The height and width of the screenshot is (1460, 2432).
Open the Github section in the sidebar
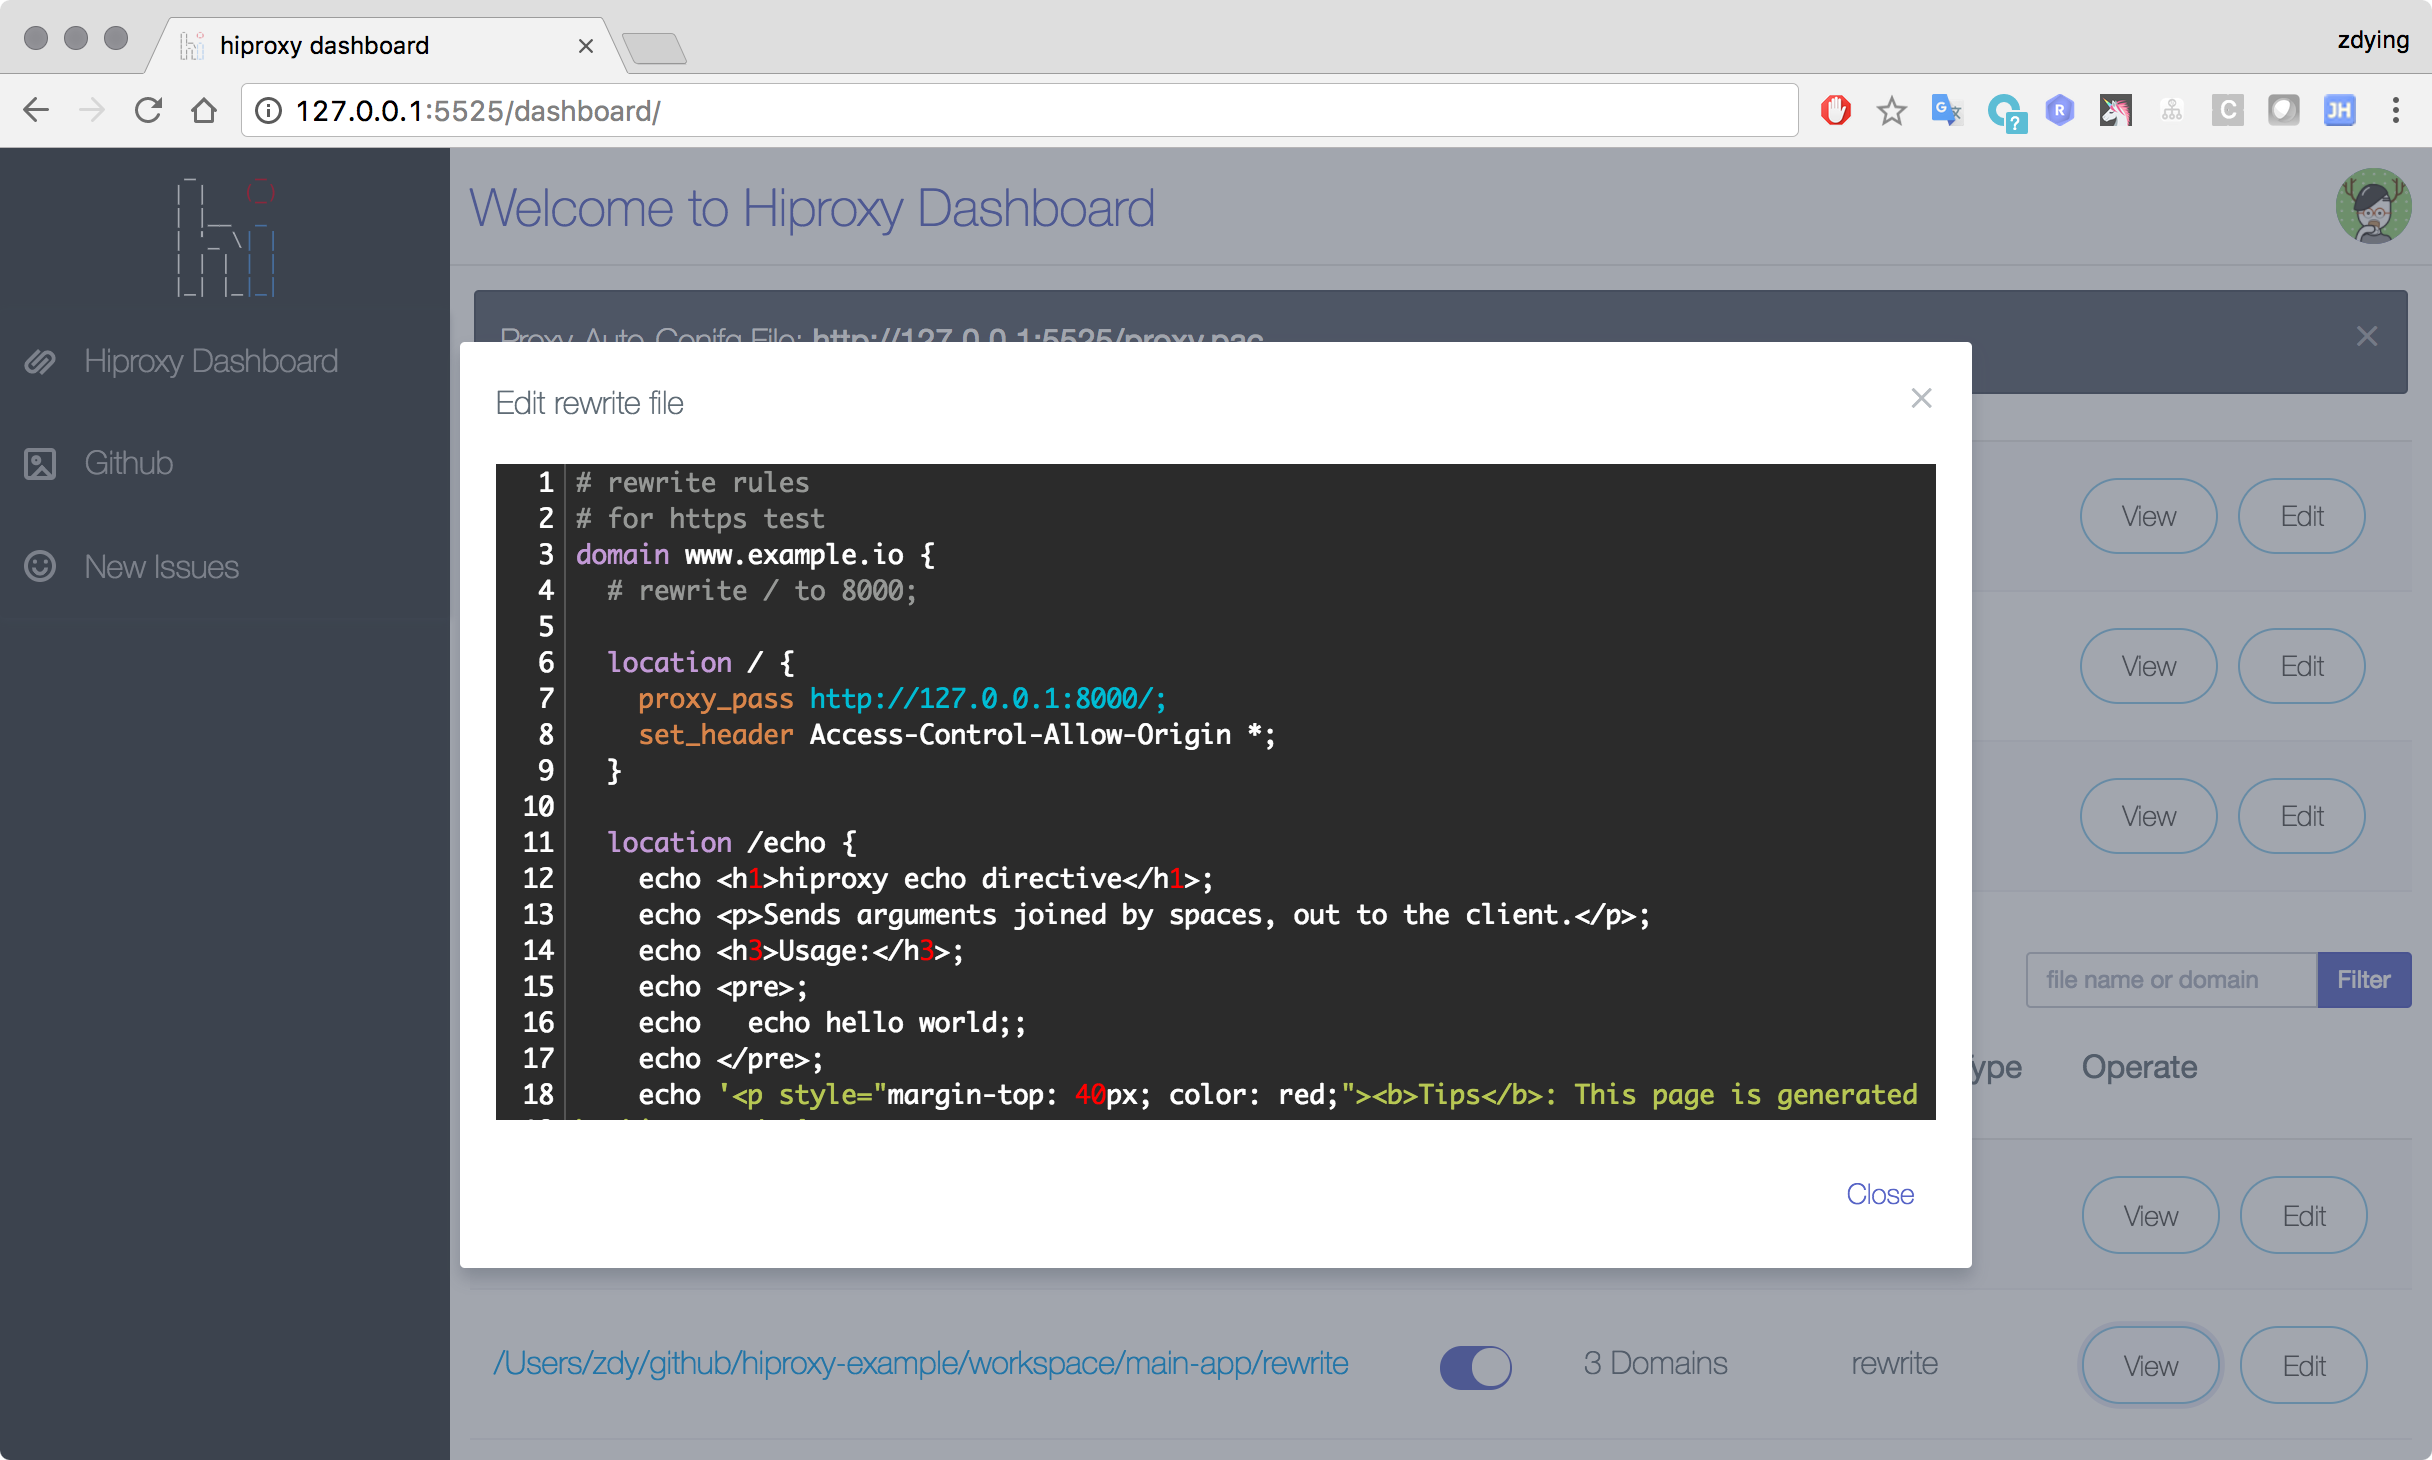point(127,462)
